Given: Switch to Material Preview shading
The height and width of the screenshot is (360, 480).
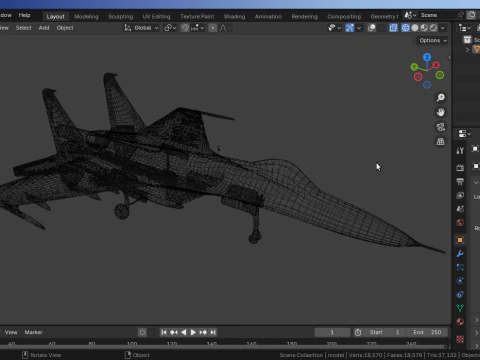Looking at the screenshot, I should pos(424,28).
